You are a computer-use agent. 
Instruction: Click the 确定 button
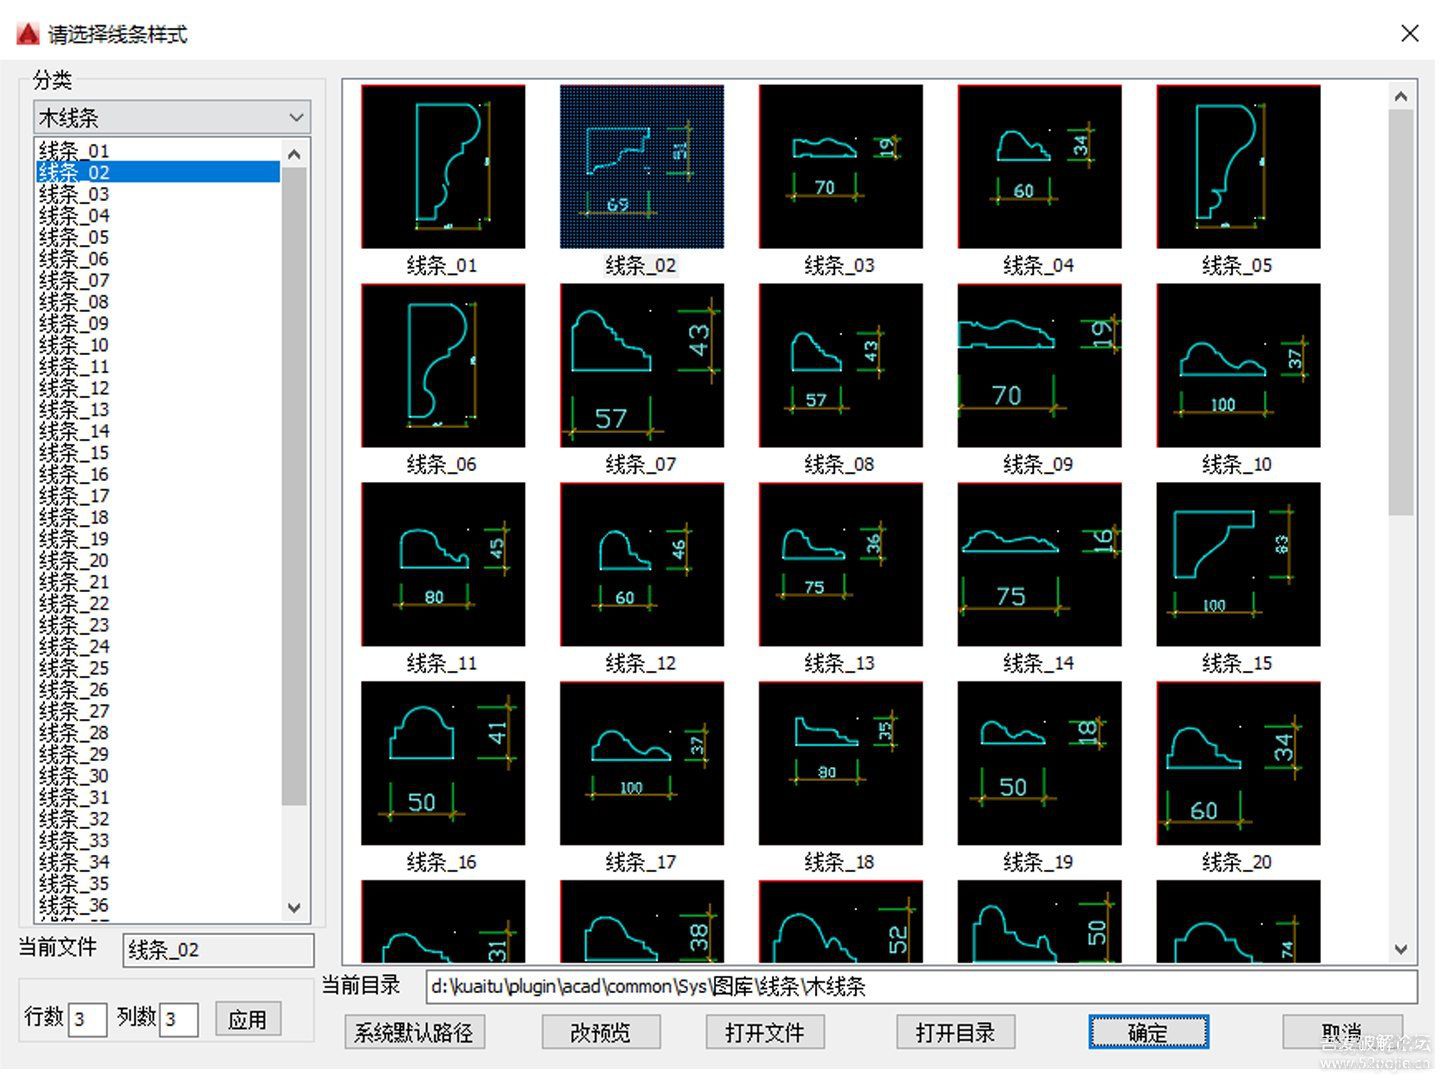(1148, 1032)
